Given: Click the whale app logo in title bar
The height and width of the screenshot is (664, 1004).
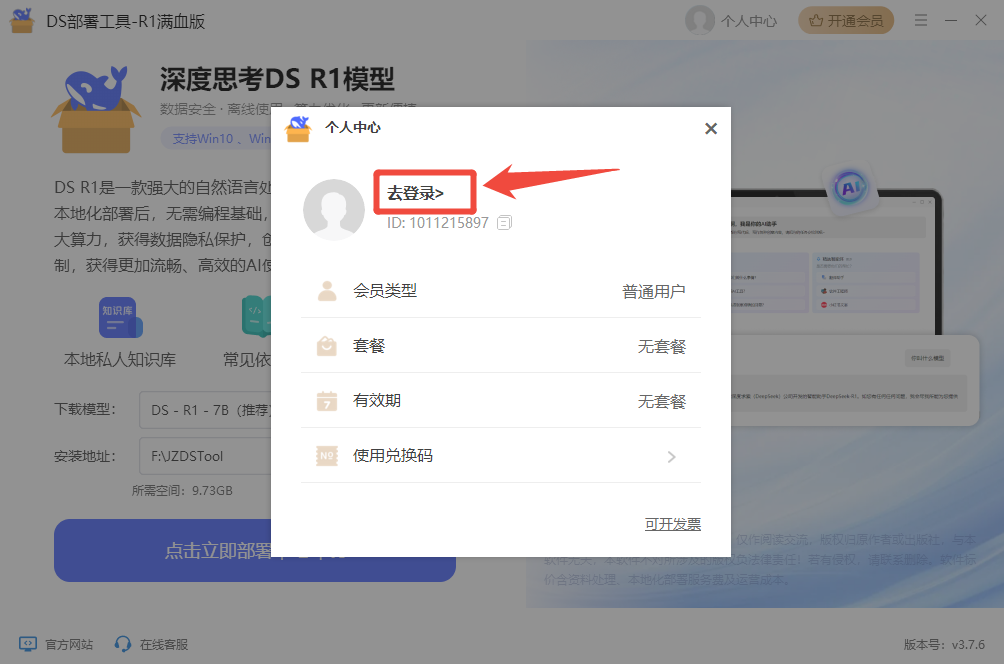Looking at the screenshot, I should [22, 20].
